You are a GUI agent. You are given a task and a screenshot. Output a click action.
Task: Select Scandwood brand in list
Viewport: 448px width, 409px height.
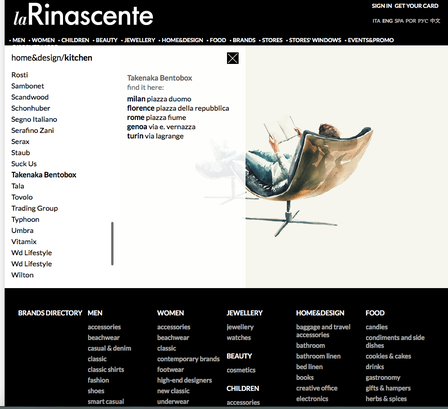[30, 97]
